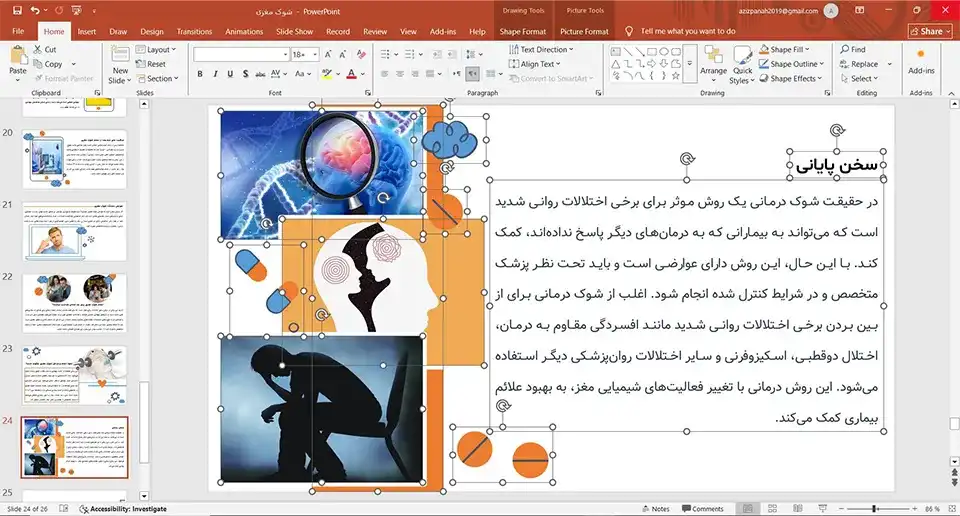Select the star shape in the shapes gallery
This screenshot has width=960, height=516.
click(675, 75)
